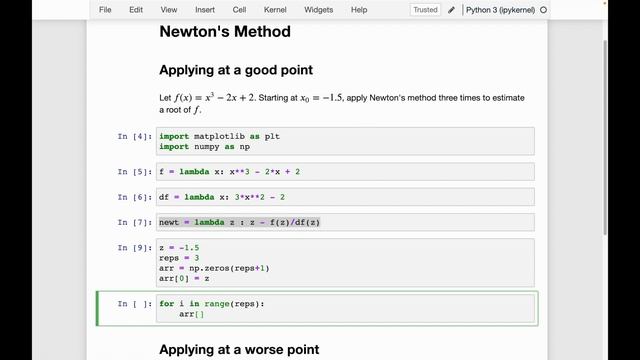Screen dimensions: 640x360
Task: Click the Newton's Method heading
Action: (x=225, y=31)
